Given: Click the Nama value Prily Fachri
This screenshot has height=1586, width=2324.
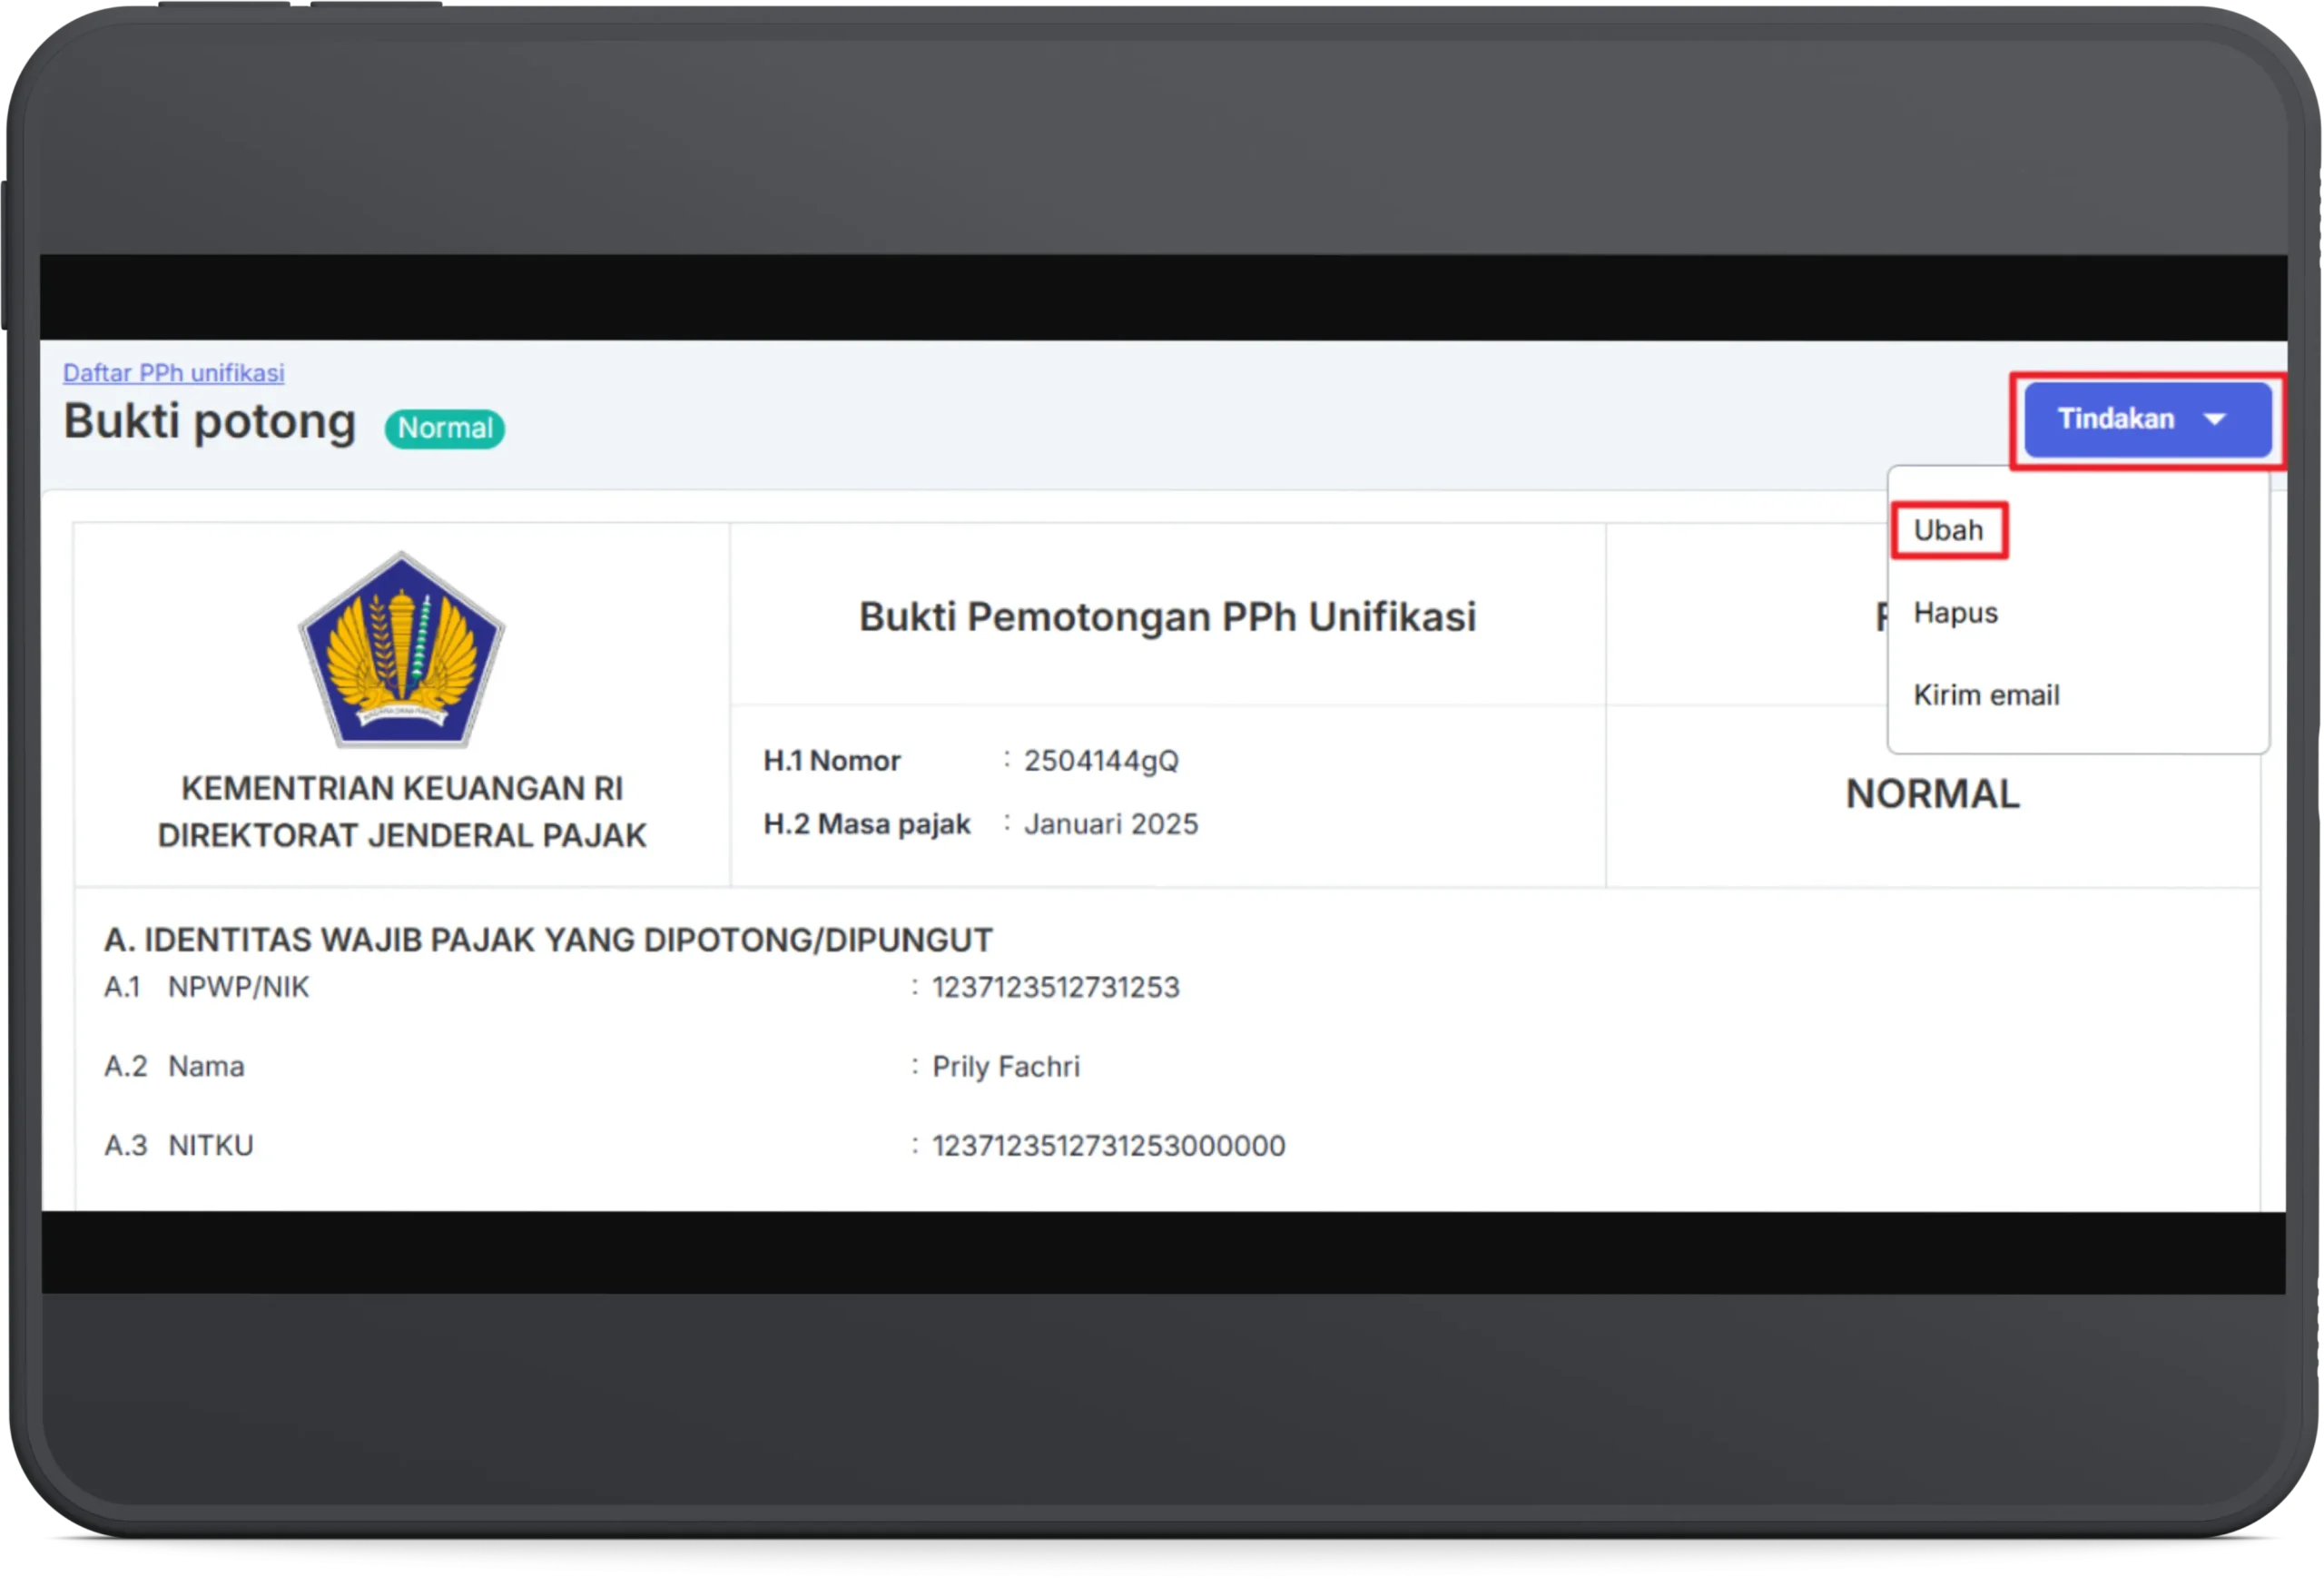Looking at the screenshot, I should tap(1006, 1066).
